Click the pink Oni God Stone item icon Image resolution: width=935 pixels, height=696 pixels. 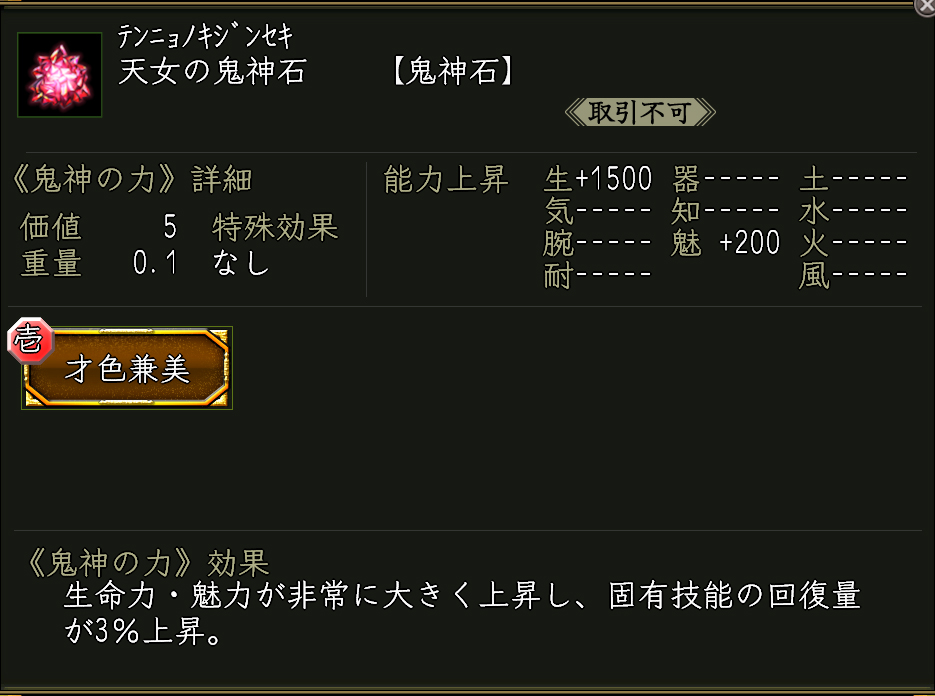click(x=59, y=73)
